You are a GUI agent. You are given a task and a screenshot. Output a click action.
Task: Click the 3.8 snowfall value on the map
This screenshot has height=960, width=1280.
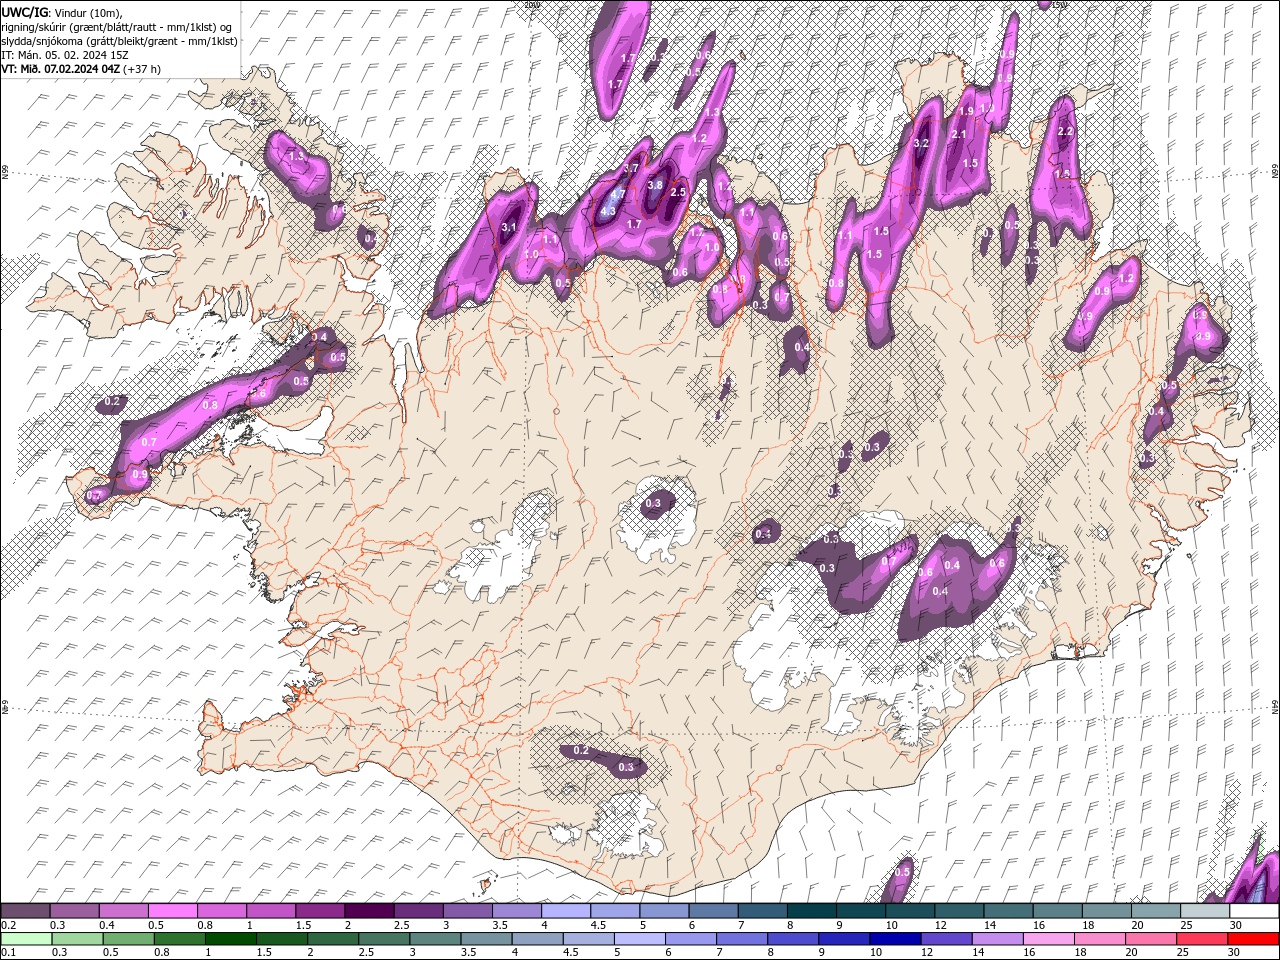[655, 185]
